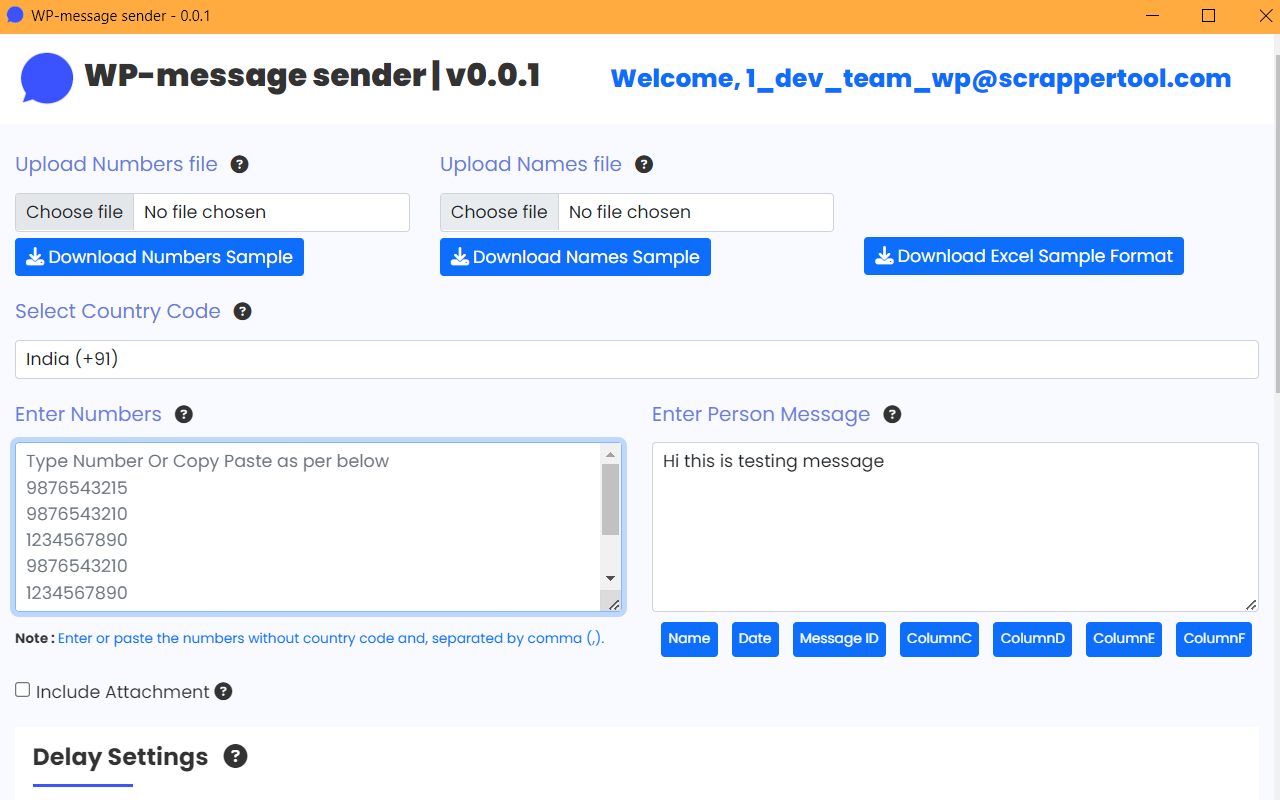
Task: Open help icon beside Include Attachment
Action: 223,691
